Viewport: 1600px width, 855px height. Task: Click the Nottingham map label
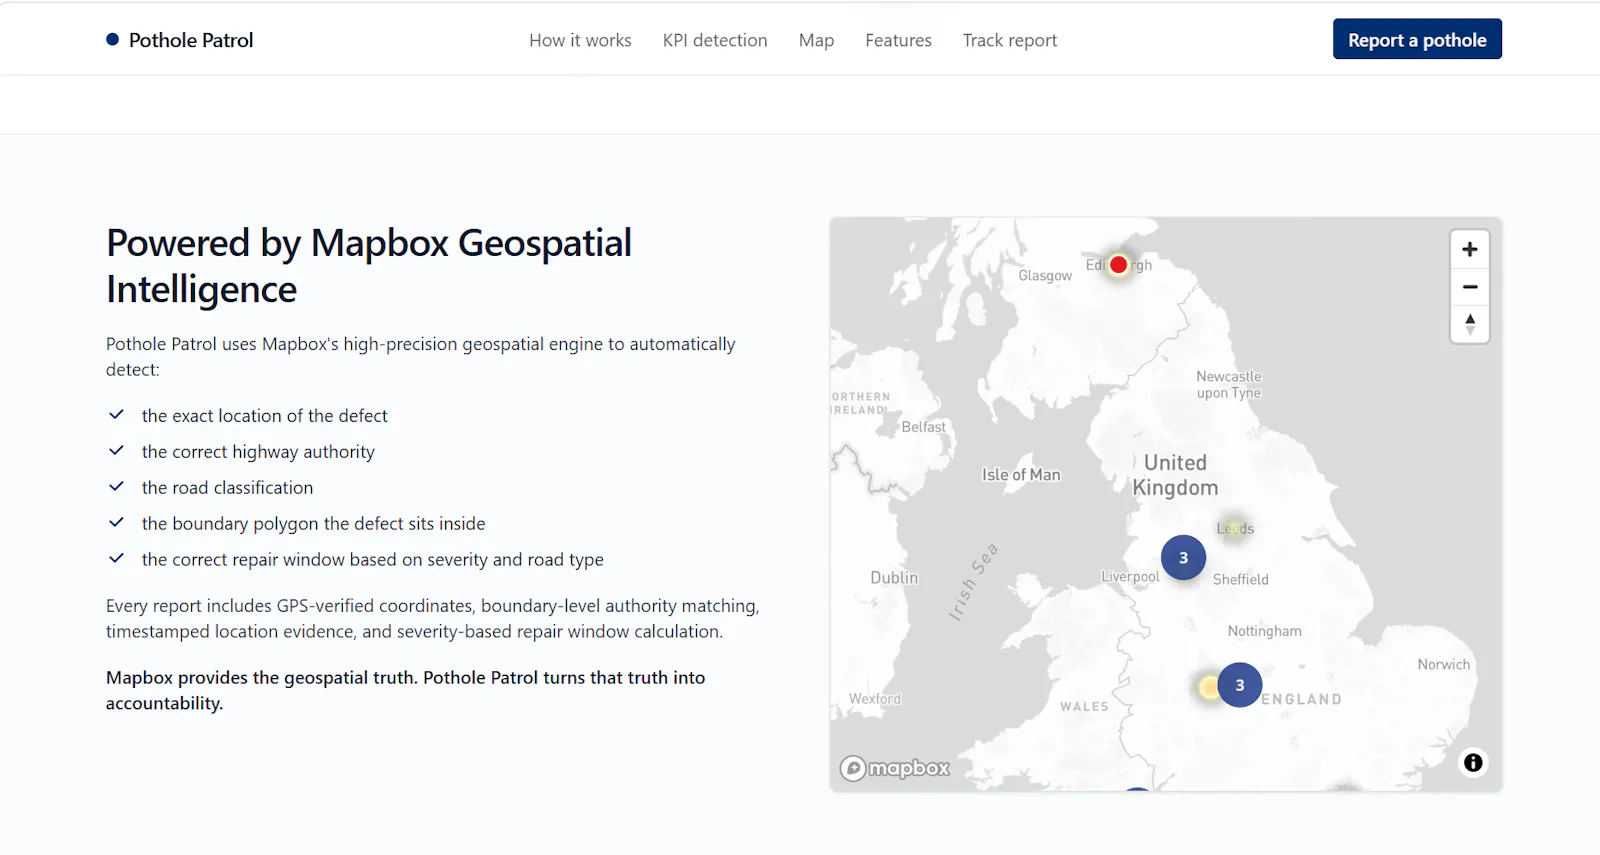[x=1264, y=631]
